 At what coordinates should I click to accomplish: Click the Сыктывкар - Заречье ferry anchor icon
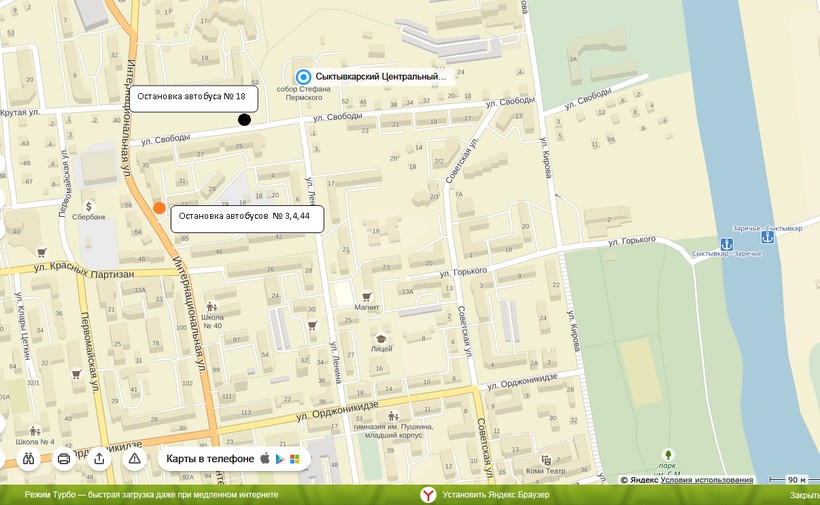[x=726, y=244]
